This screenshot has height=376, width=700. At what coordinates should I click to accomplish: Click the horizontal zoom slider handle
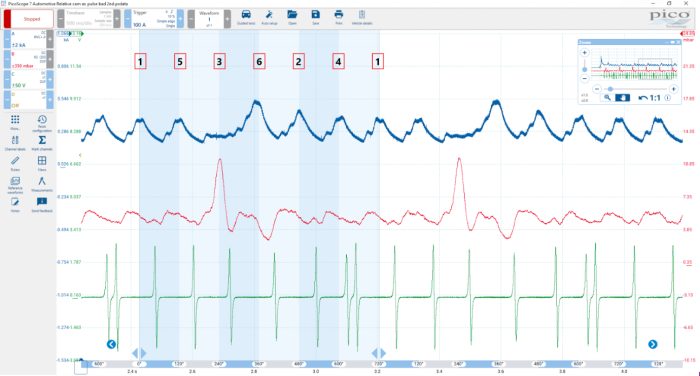610,89
